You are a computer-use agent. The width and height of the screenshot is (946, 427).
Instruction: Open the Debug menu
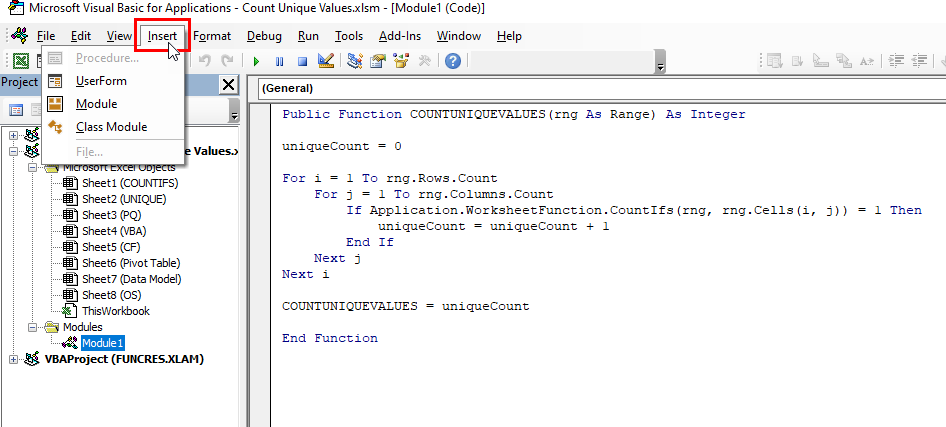pyautogui.click(x=264, y=36)
